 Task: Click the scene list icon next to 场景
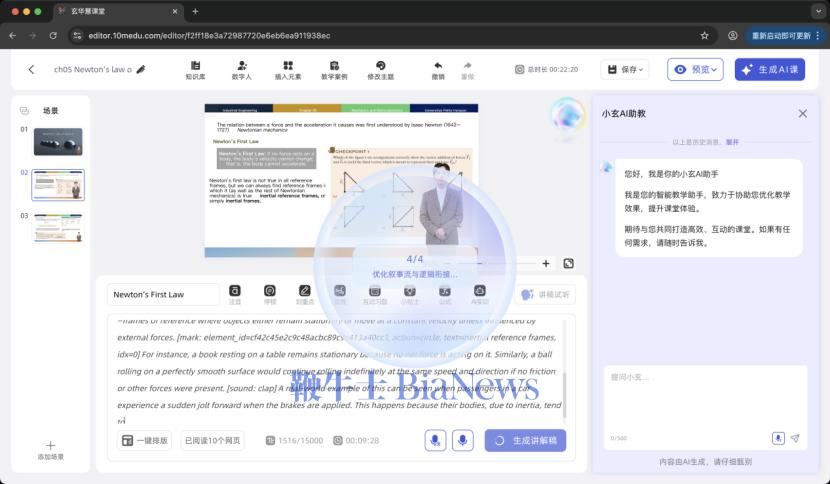[24, 110]
